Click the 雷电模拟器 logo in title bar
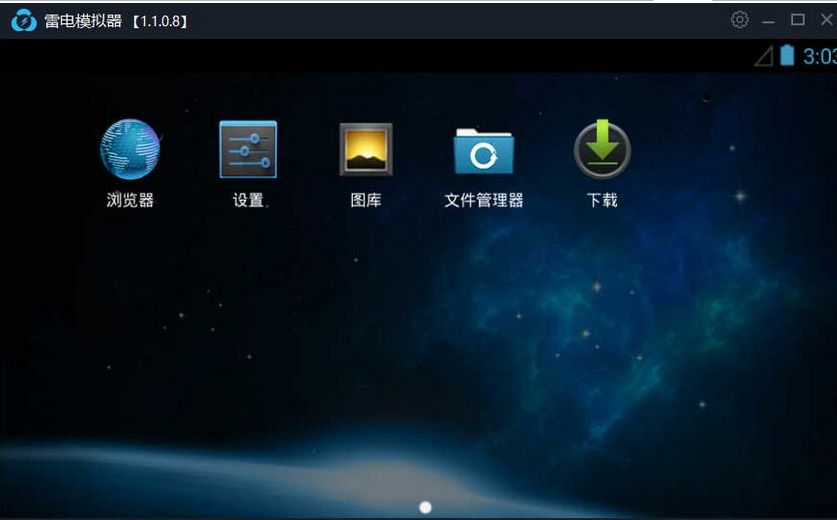This screenshot has height=520, width=837. pos(24,21)
